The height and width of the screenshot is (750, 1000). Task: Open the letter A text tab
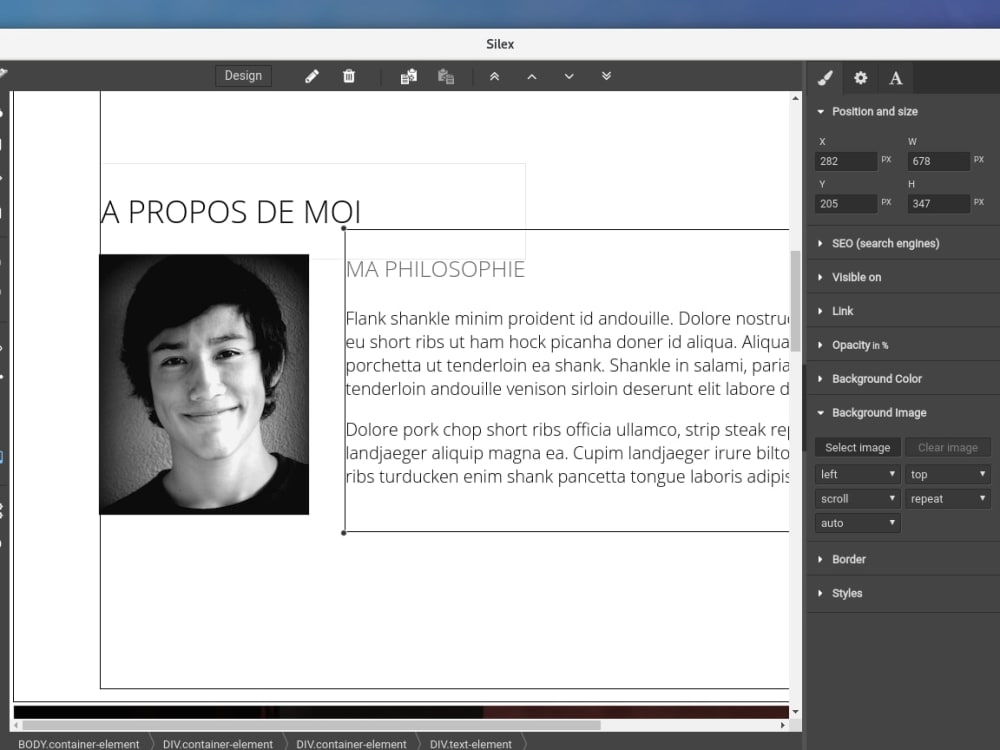point(896,78)
